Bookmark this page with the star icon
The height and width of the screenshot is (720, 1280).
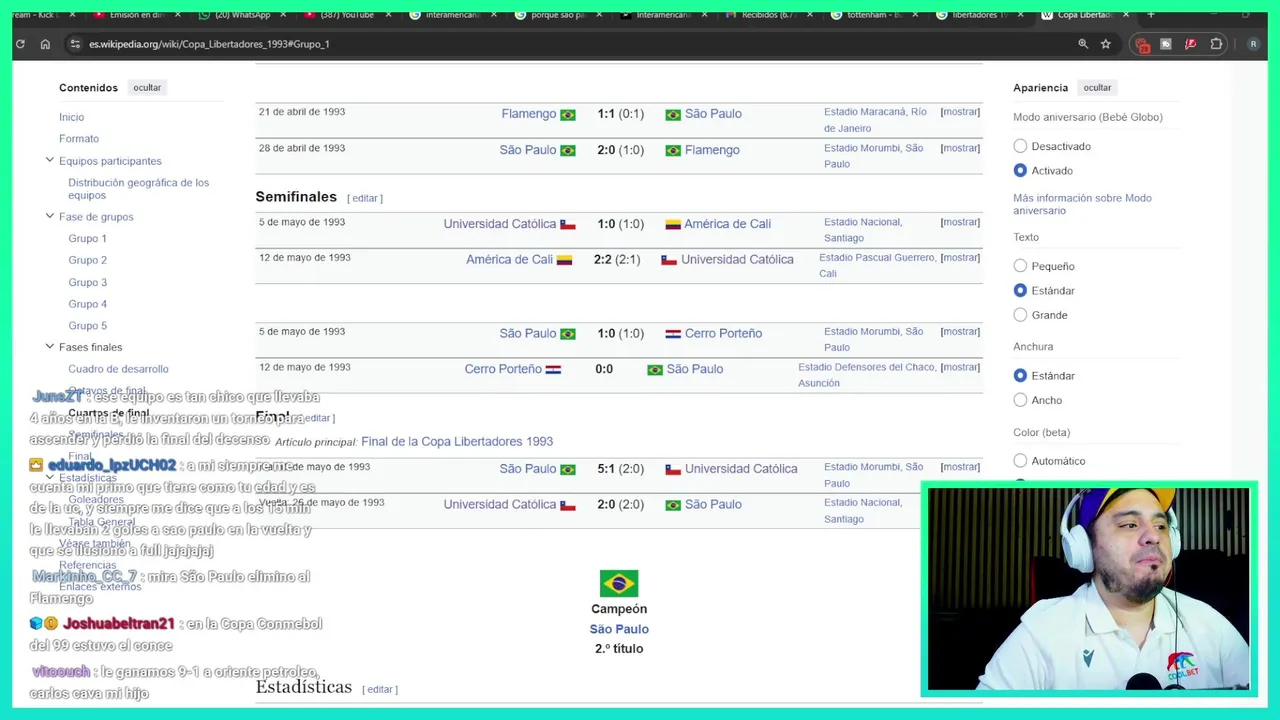point(1106,44)
